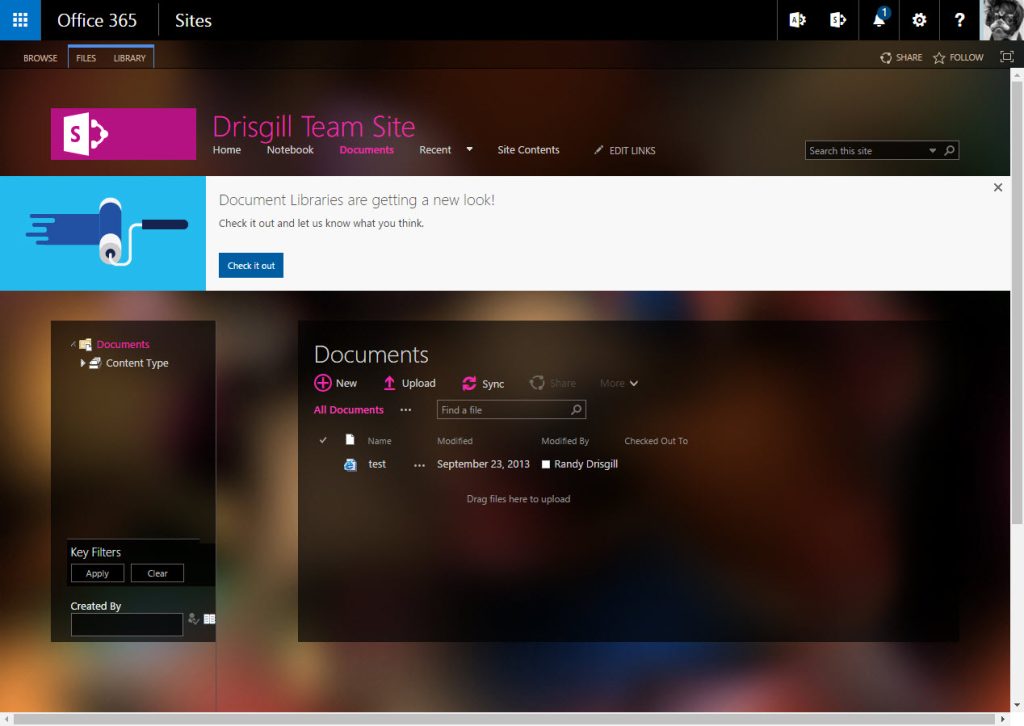
Task: Open the ellipsis menu for test
Action: click(x=419, y=465)
